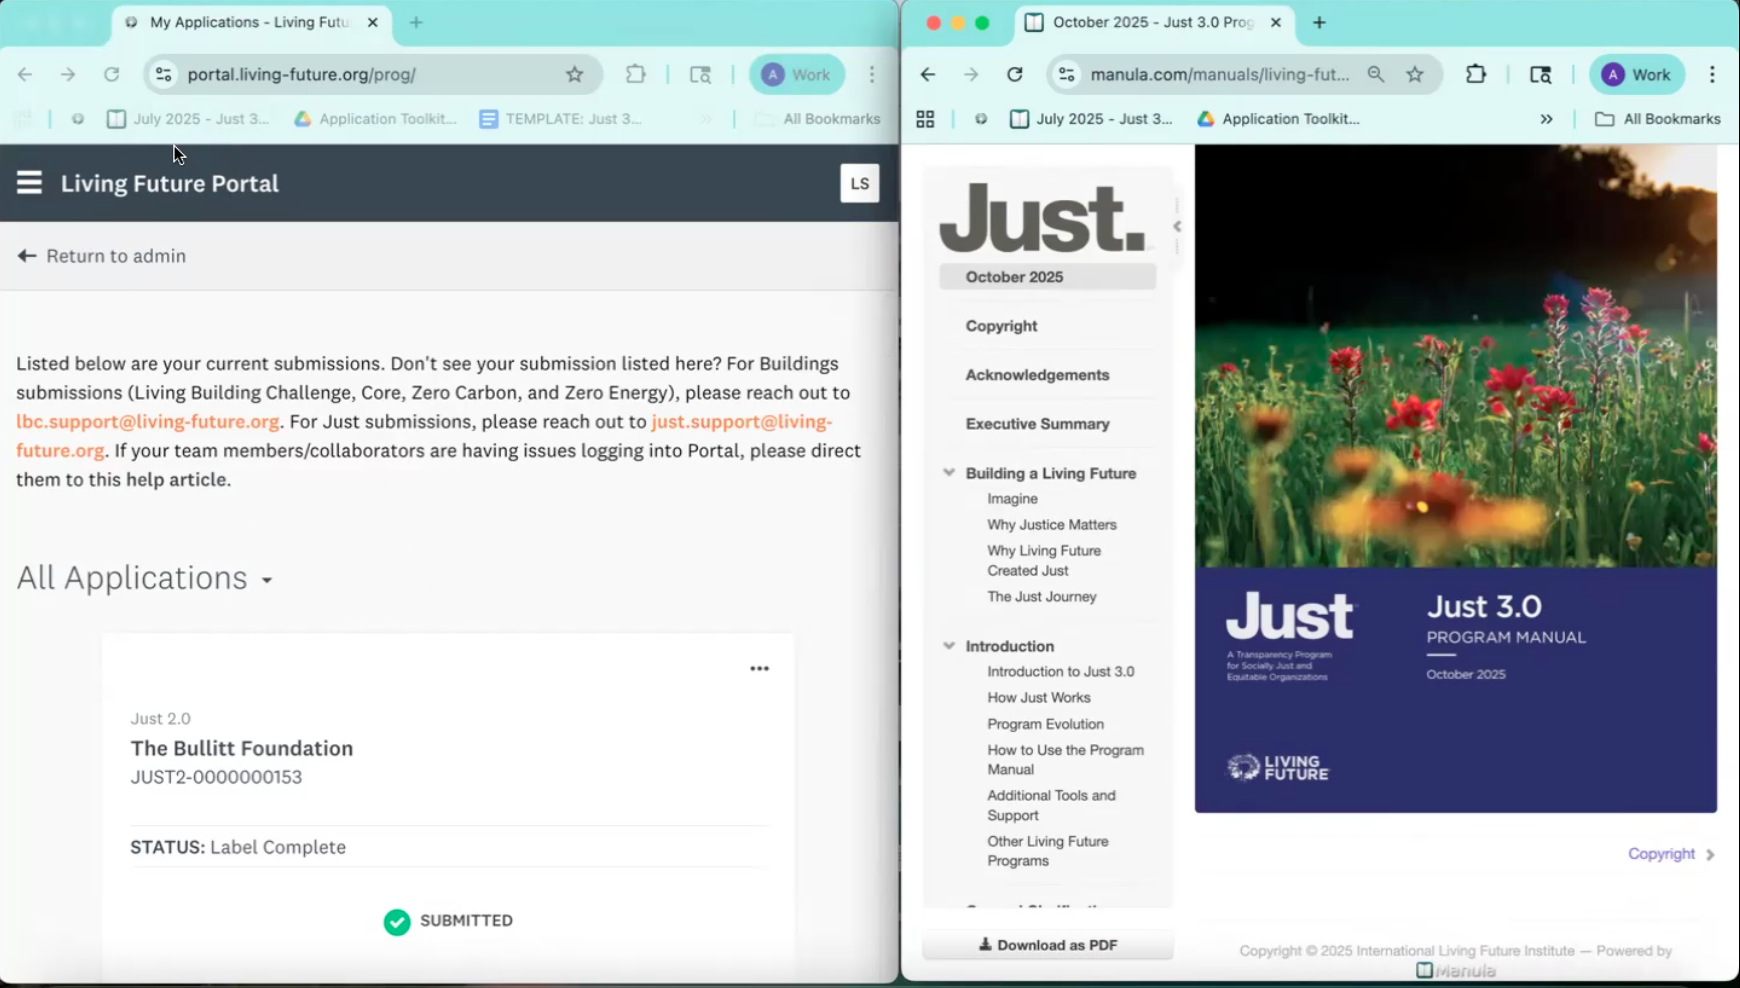Screen dimensions: 1740x988
Task: Open a new tab in the portal window
Action: 416,22
